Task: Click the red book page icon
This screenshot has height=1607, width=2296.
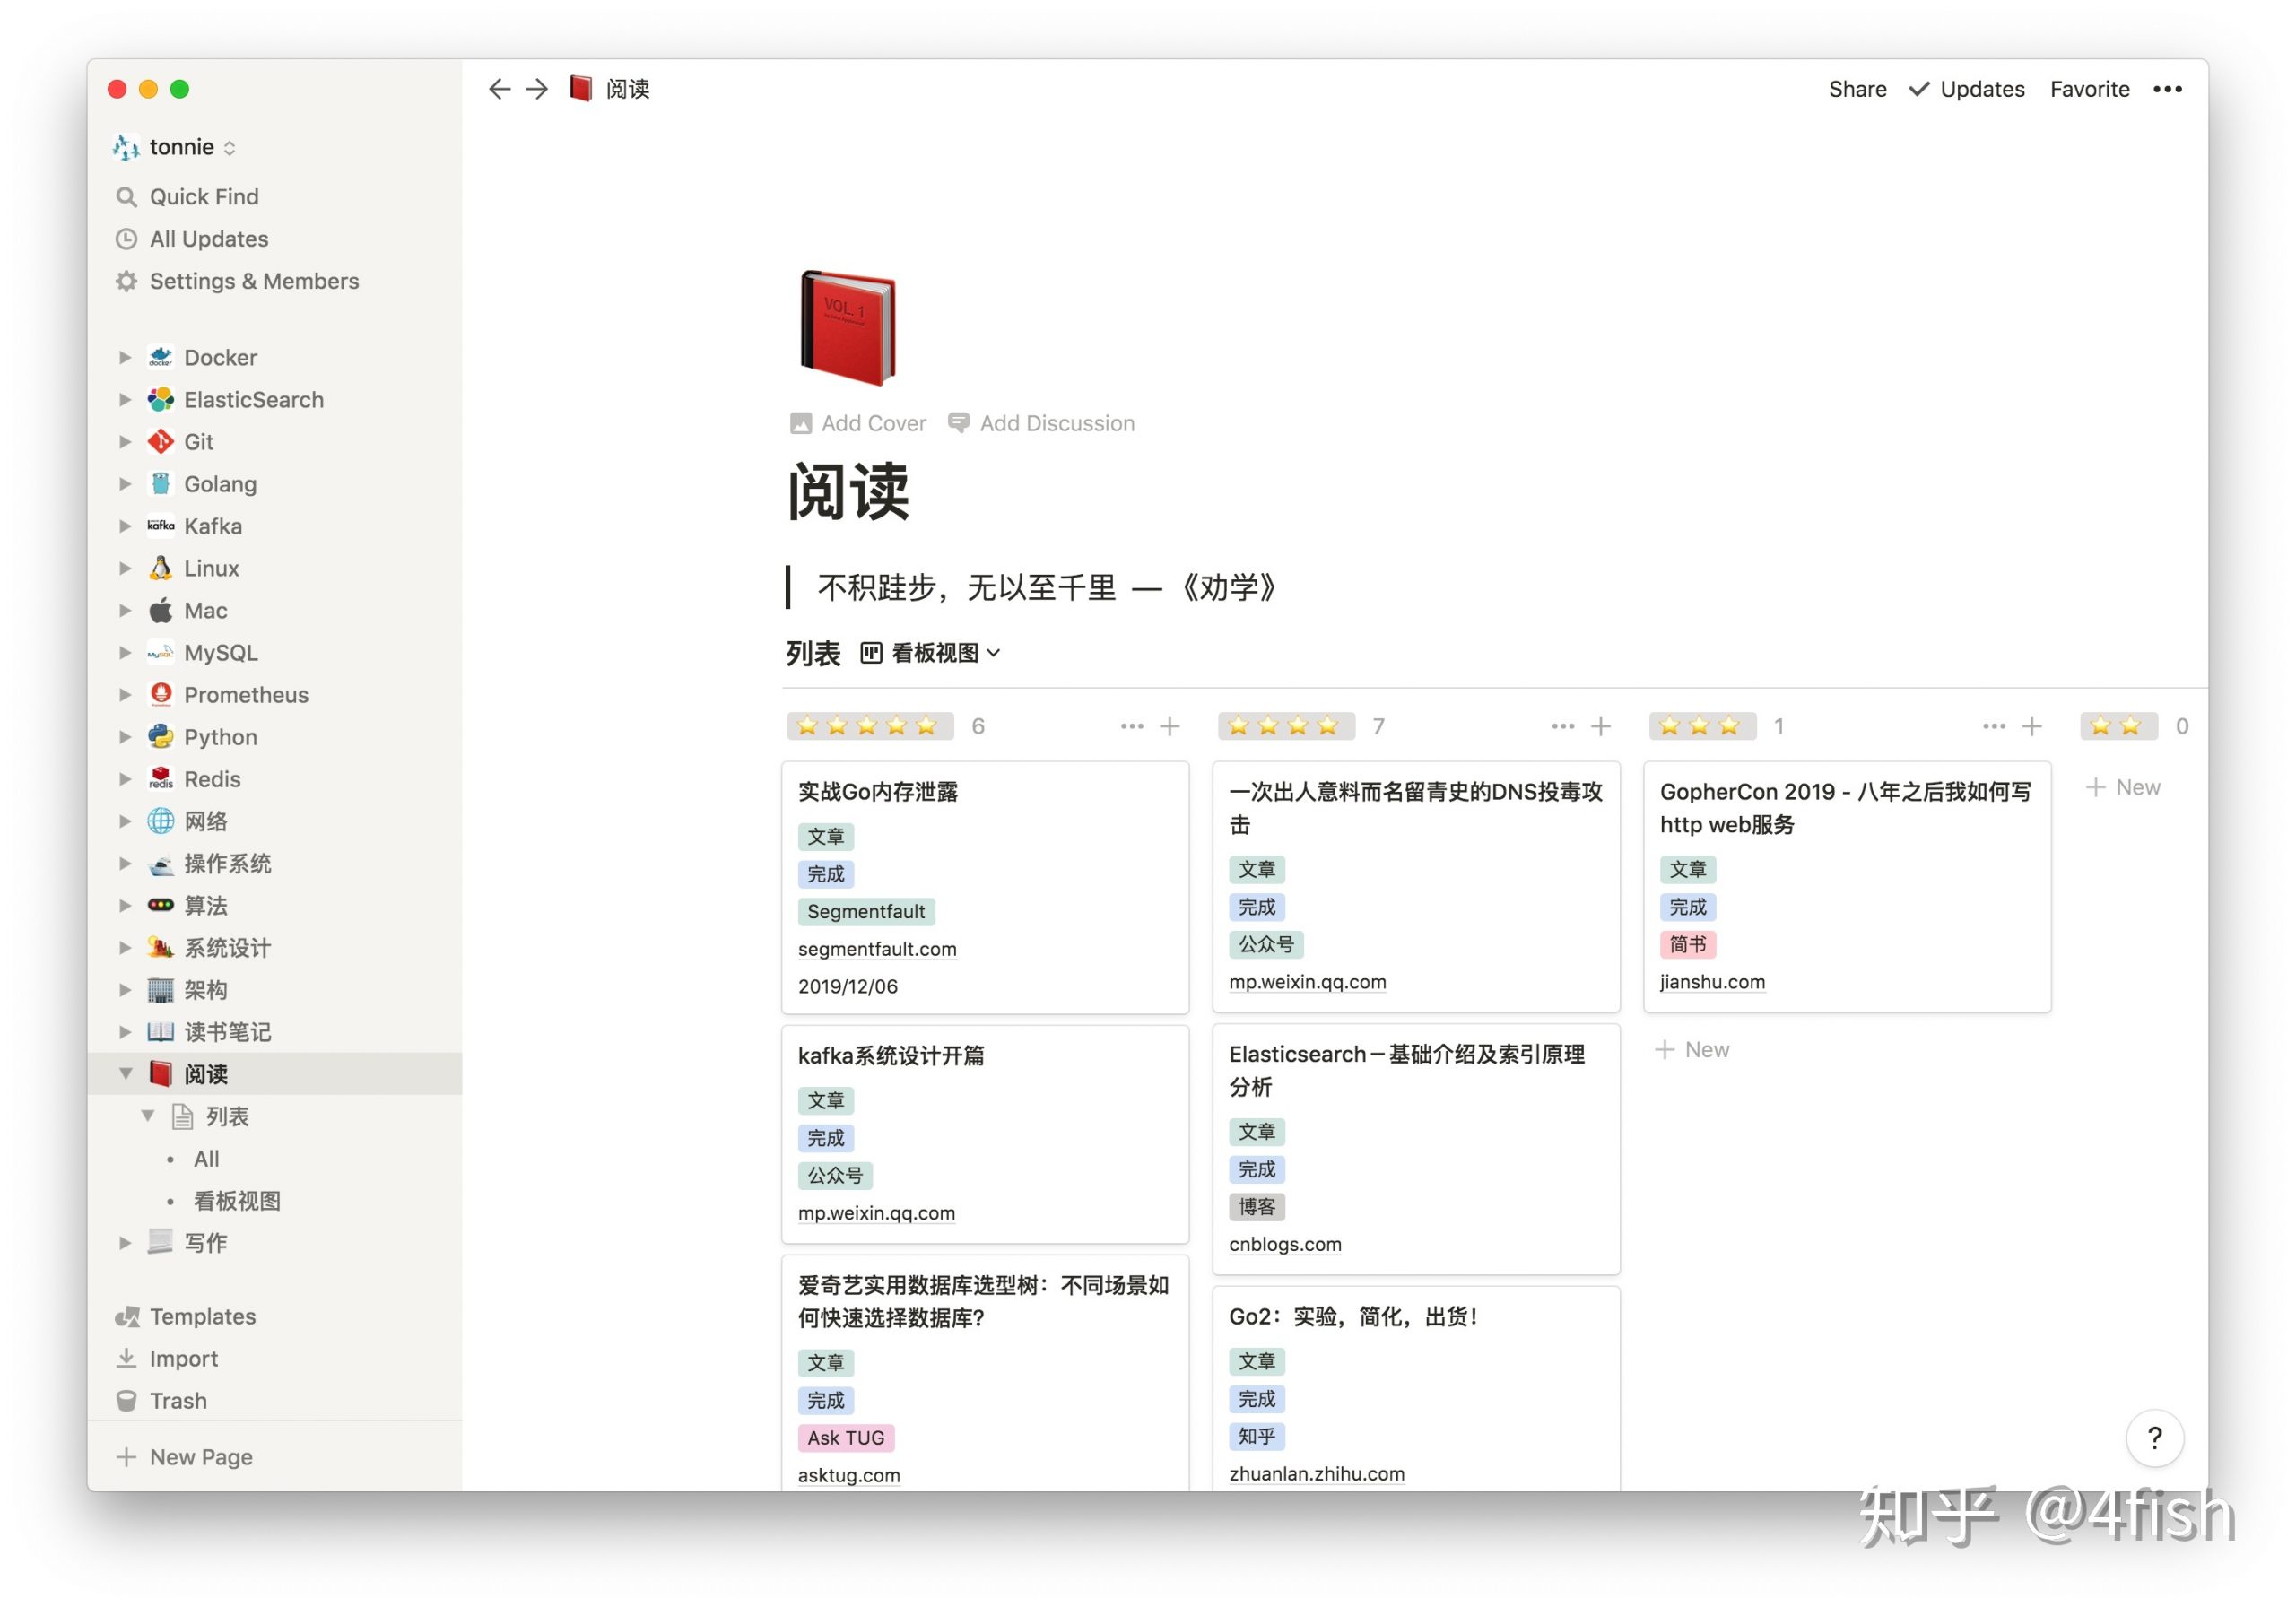Action: [x=847, y=327]
